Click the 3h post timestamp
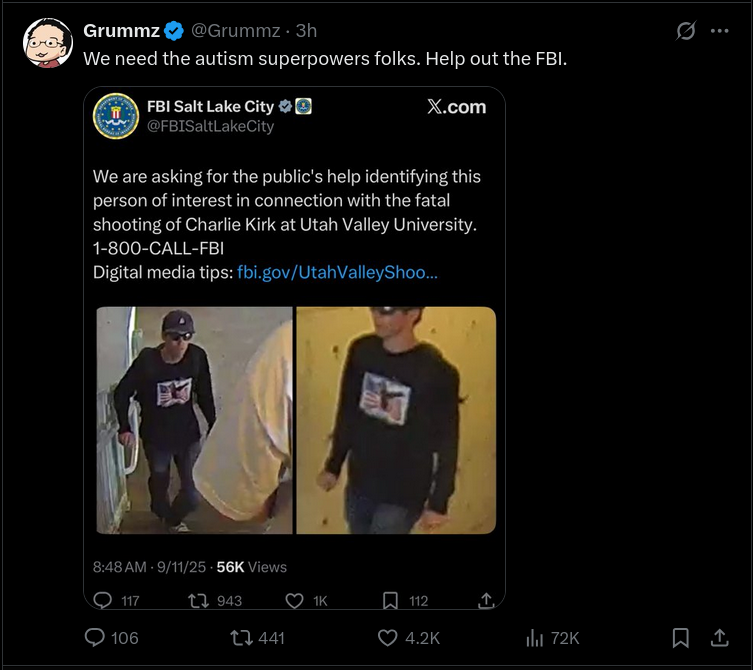The image size is (753, 670). pyautogui.click(x=306, y=31)
